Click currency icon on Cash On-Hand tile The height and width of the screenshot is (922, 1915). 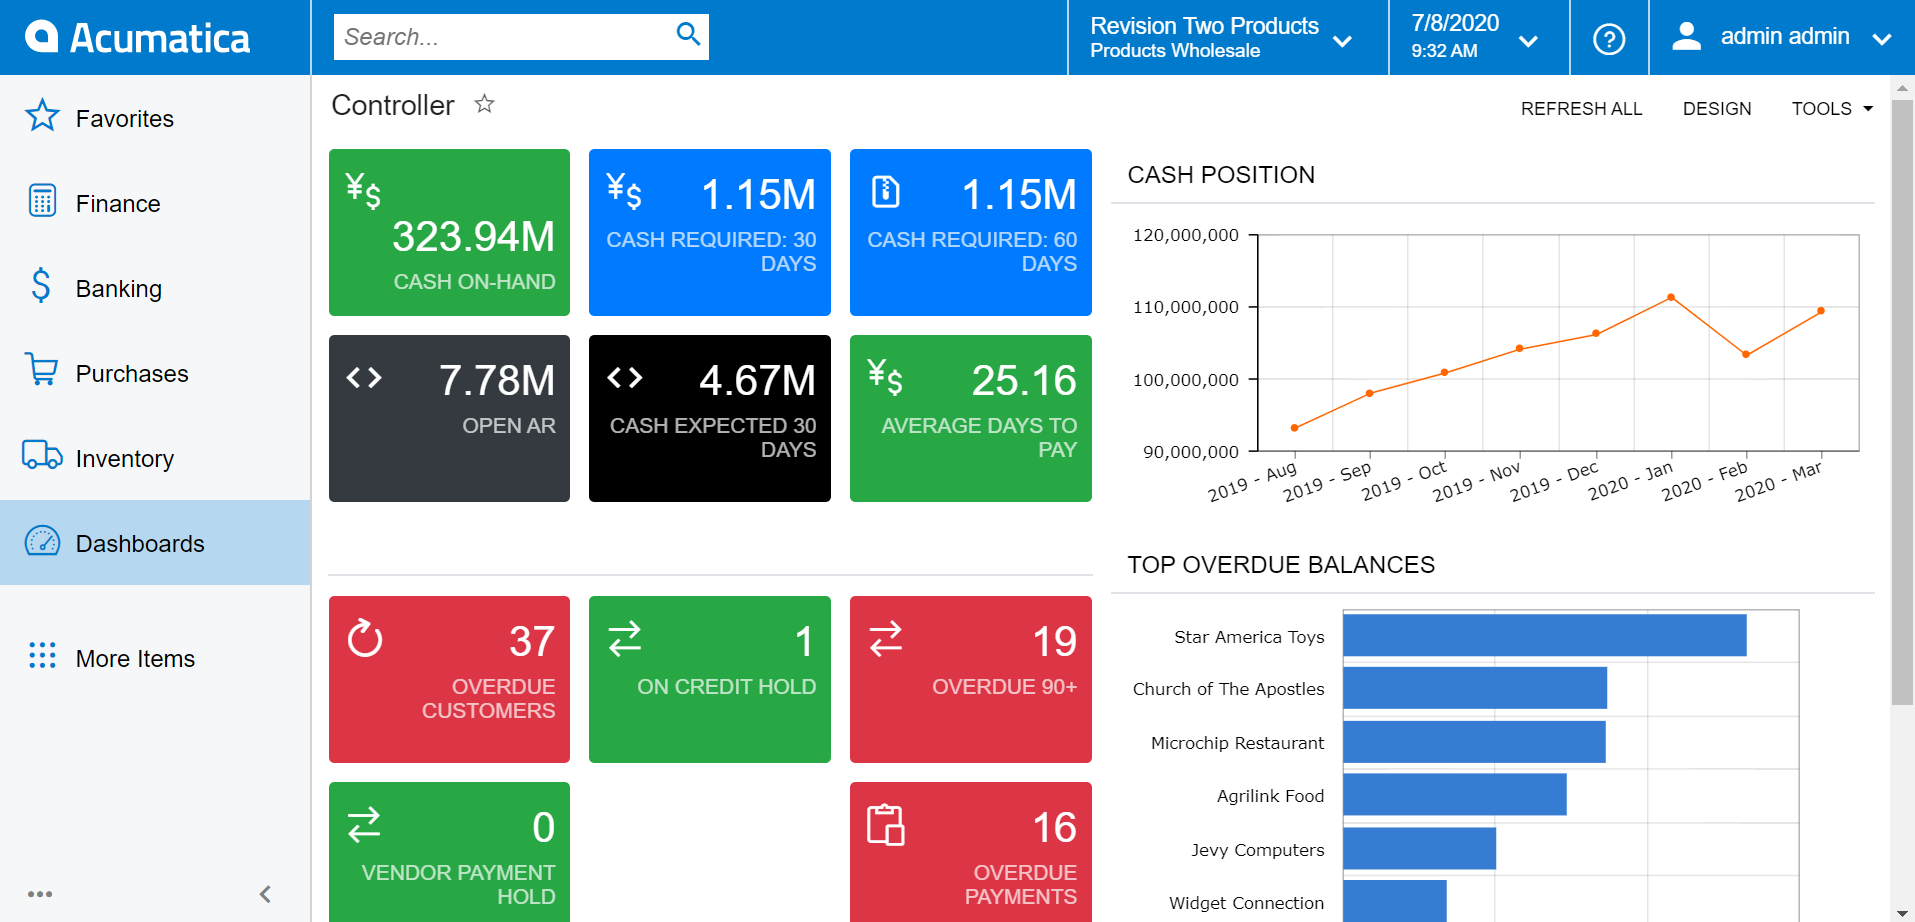(x=363, y=189)
